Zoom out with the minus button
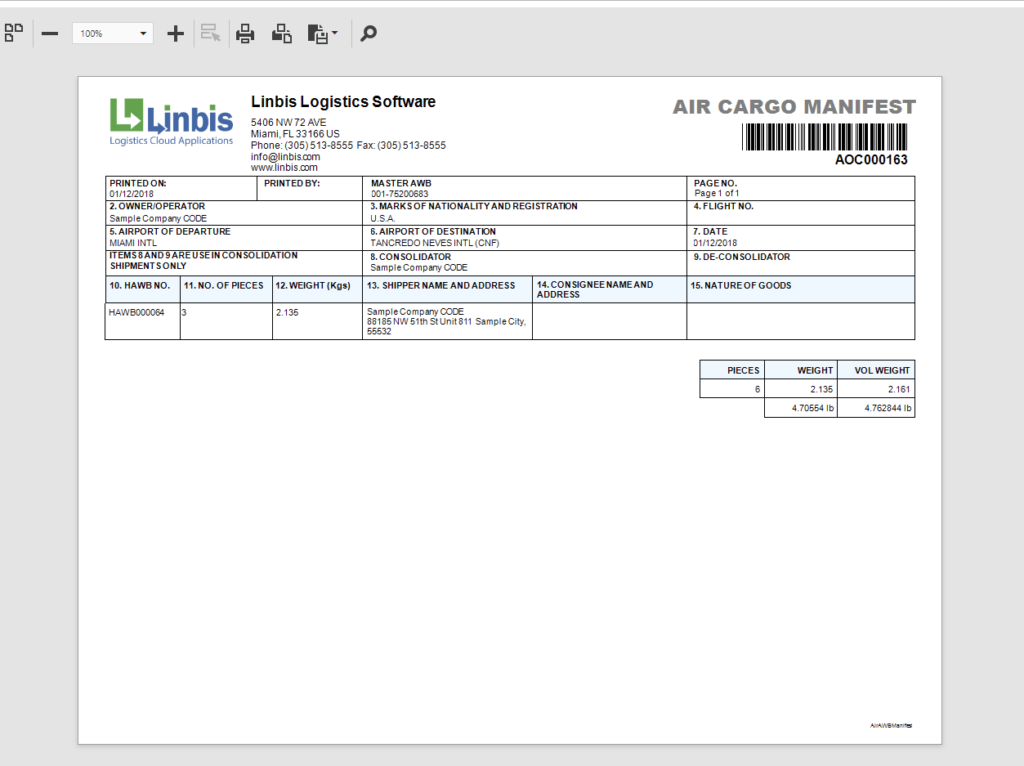Image resolution: width=1024 pixels, height=766 pixels. point(50,33)
